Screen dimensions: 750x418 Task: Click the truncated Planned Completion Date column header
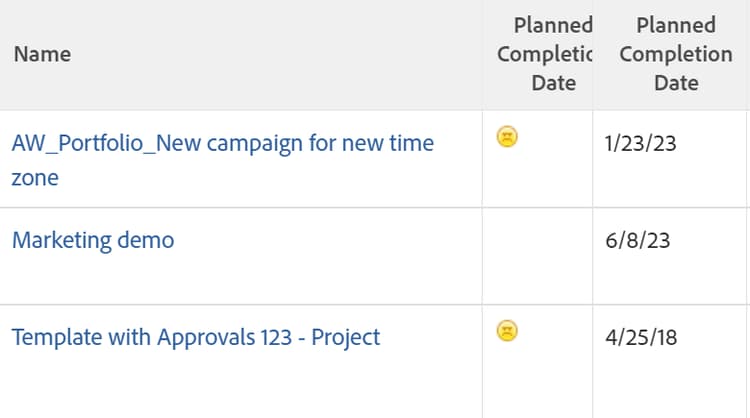(x=546, y=54)
